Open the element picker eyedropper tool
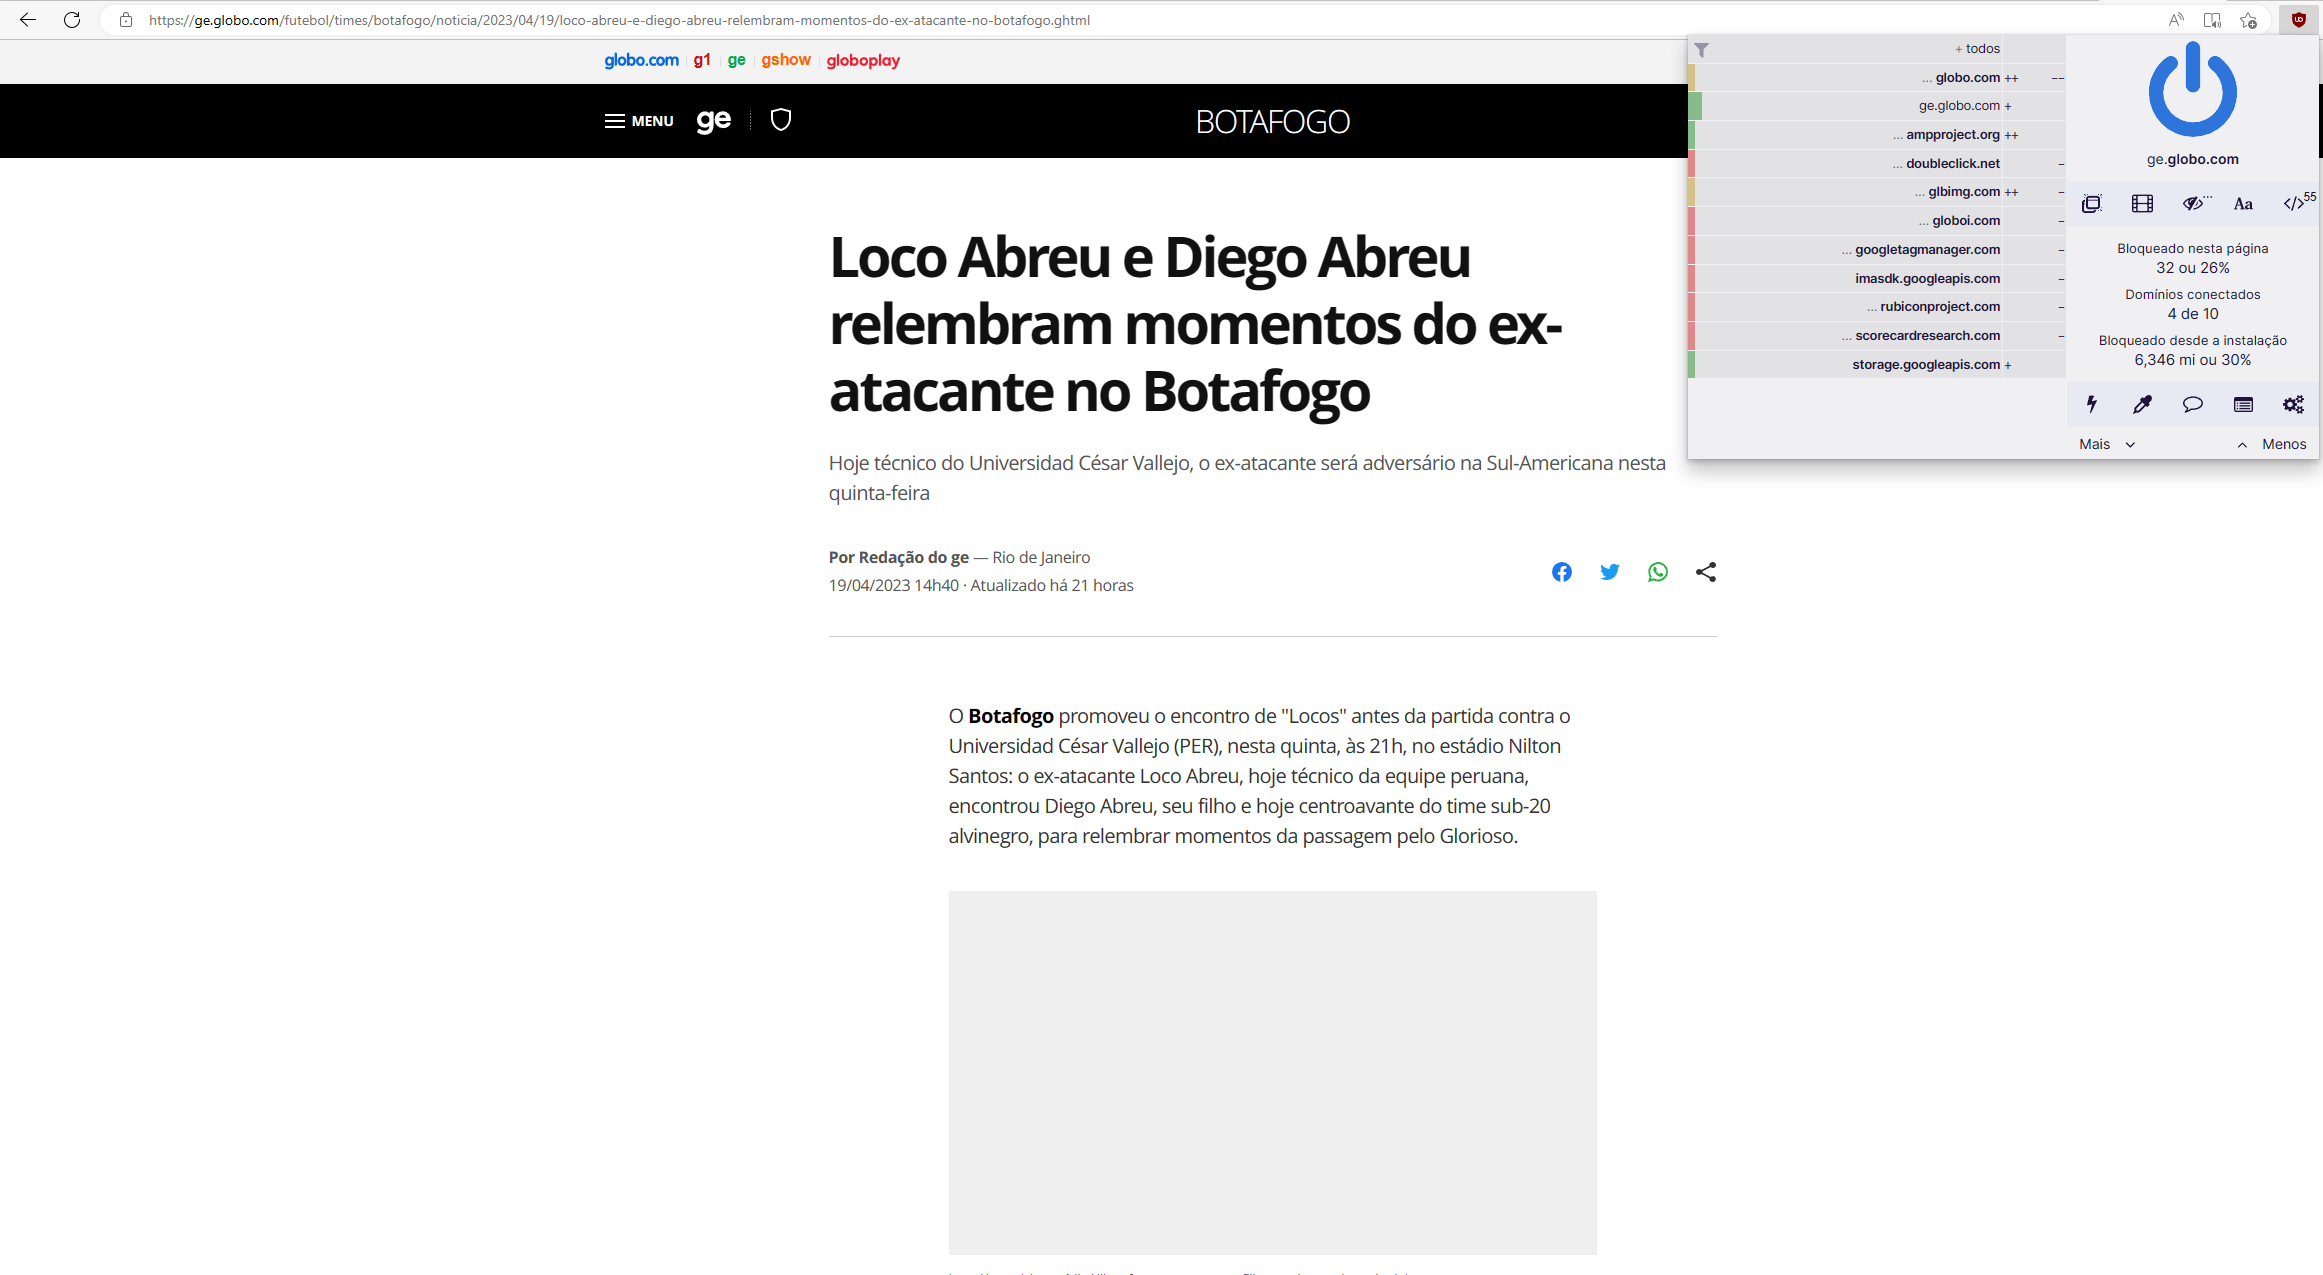The image size is (2323, 1275). point(2142,404)
